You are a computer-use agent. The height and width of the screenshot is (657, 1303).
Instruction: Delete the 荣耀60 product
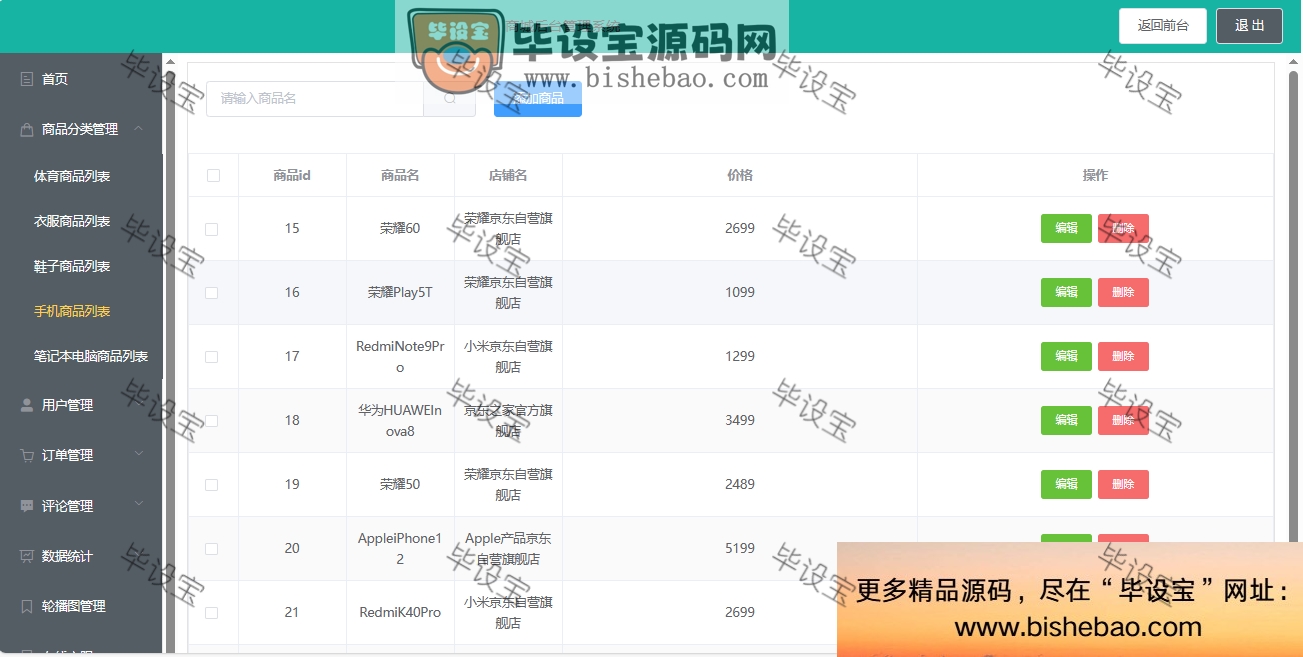point(1123,229)
